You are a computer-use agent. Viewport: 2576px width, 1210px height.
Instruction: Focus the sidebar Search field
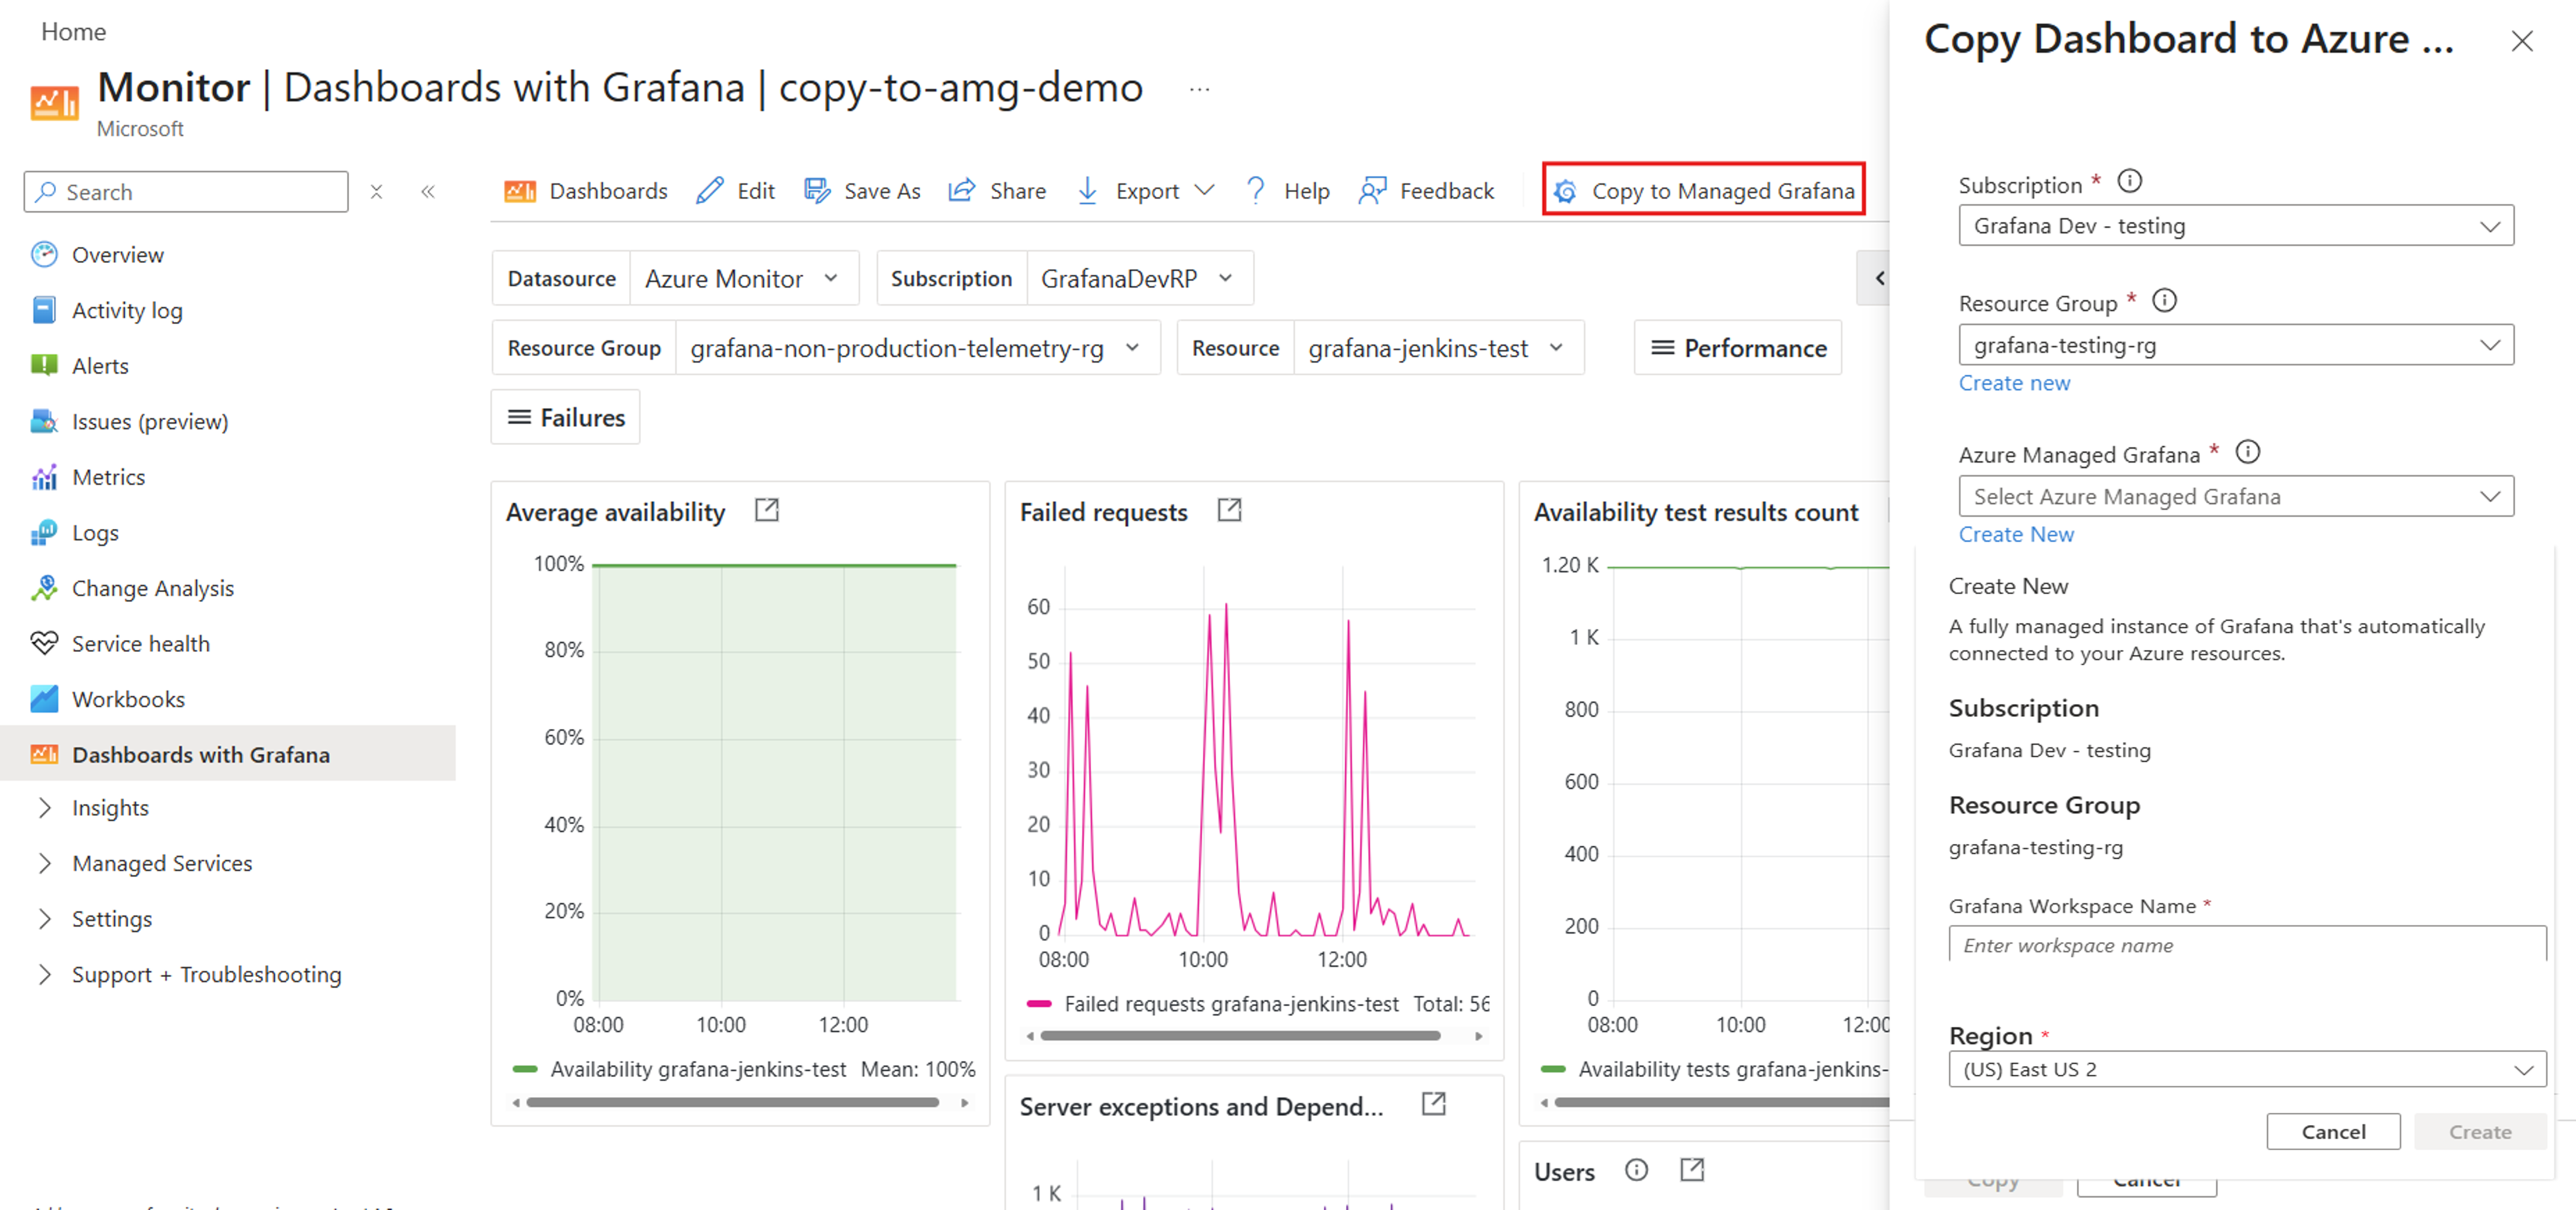click(x=186, y=191)
